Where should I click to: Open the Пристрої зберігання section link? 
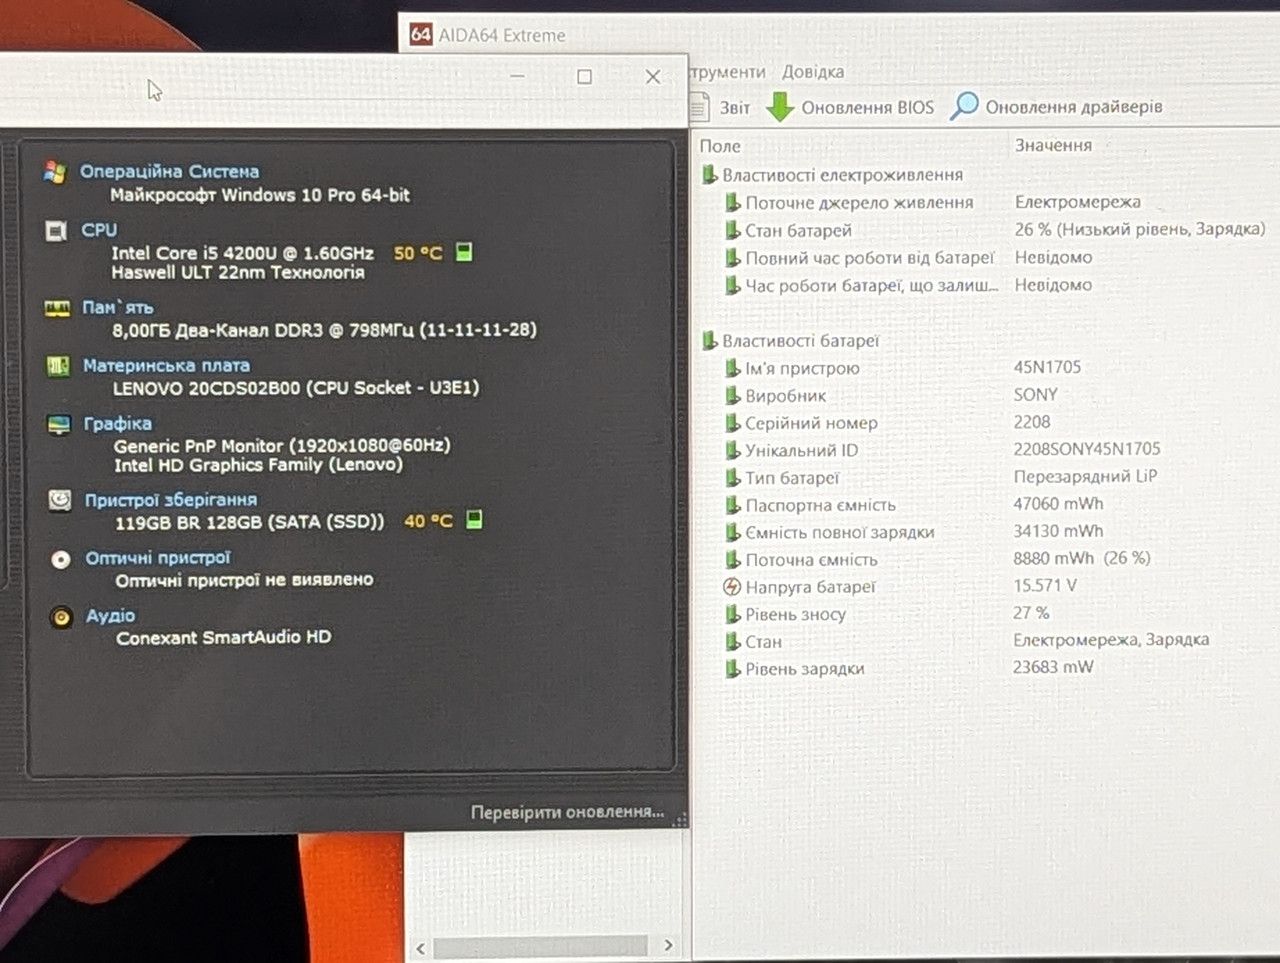coord(170,500)
